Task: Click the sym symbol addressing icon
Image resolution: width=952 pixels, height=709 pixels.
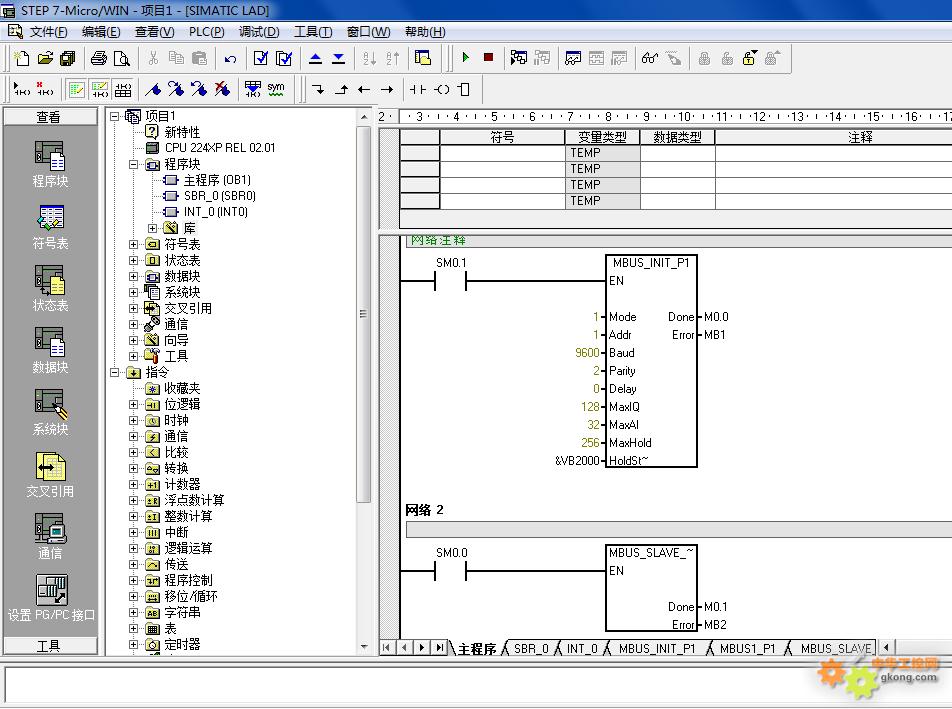Action: 276,89
